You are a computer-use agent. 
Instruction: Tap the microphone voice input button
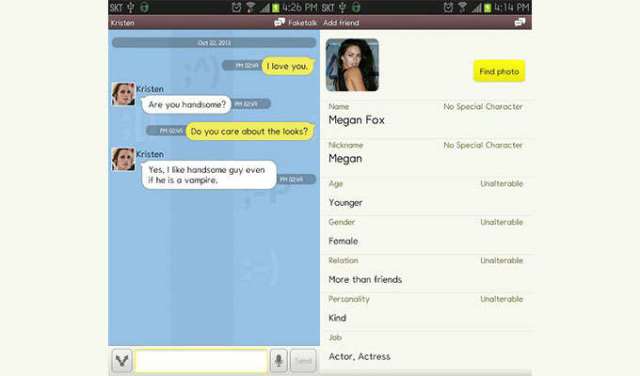279,360
